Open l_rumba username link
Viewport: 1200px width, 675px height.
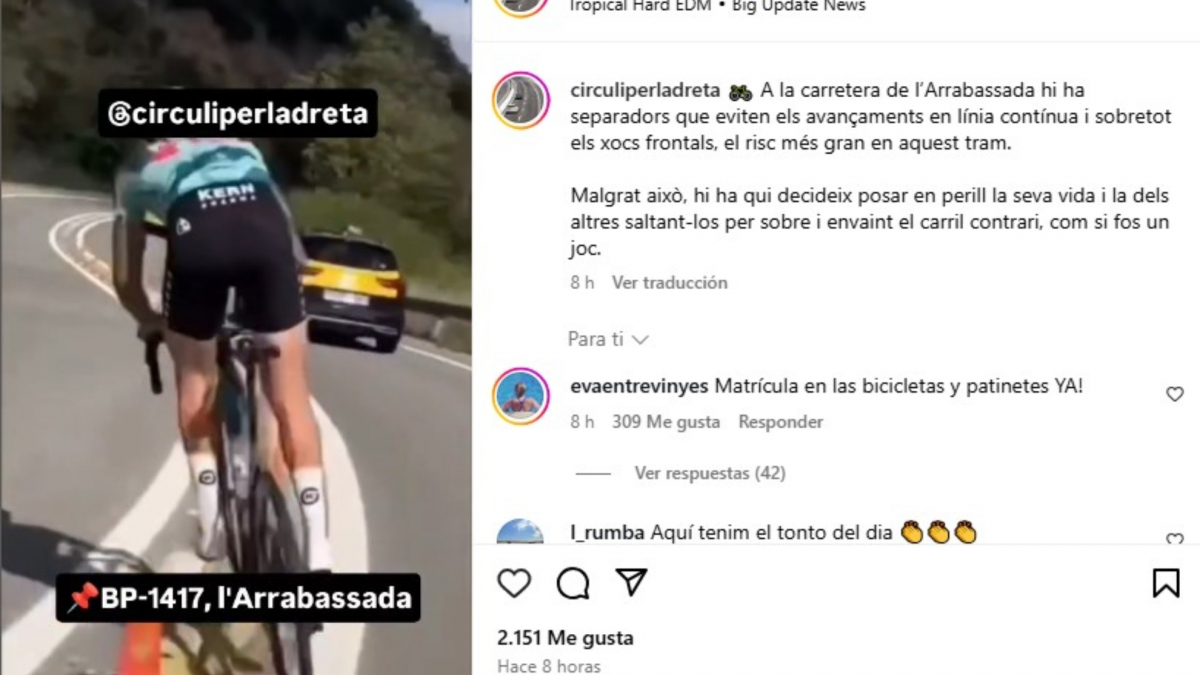[x=607, y=532]
